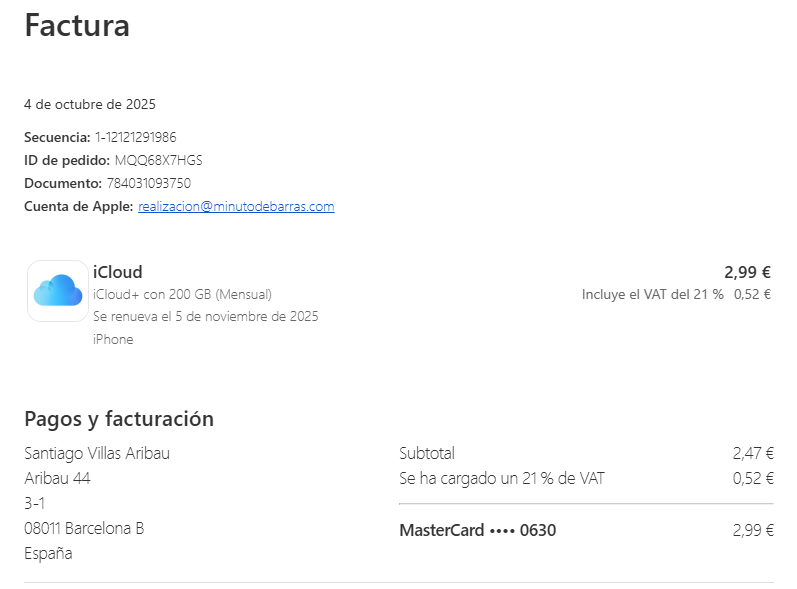Click the iCloud app icon
Viewport: 797px width, 589px height.
tap(57, 290)
